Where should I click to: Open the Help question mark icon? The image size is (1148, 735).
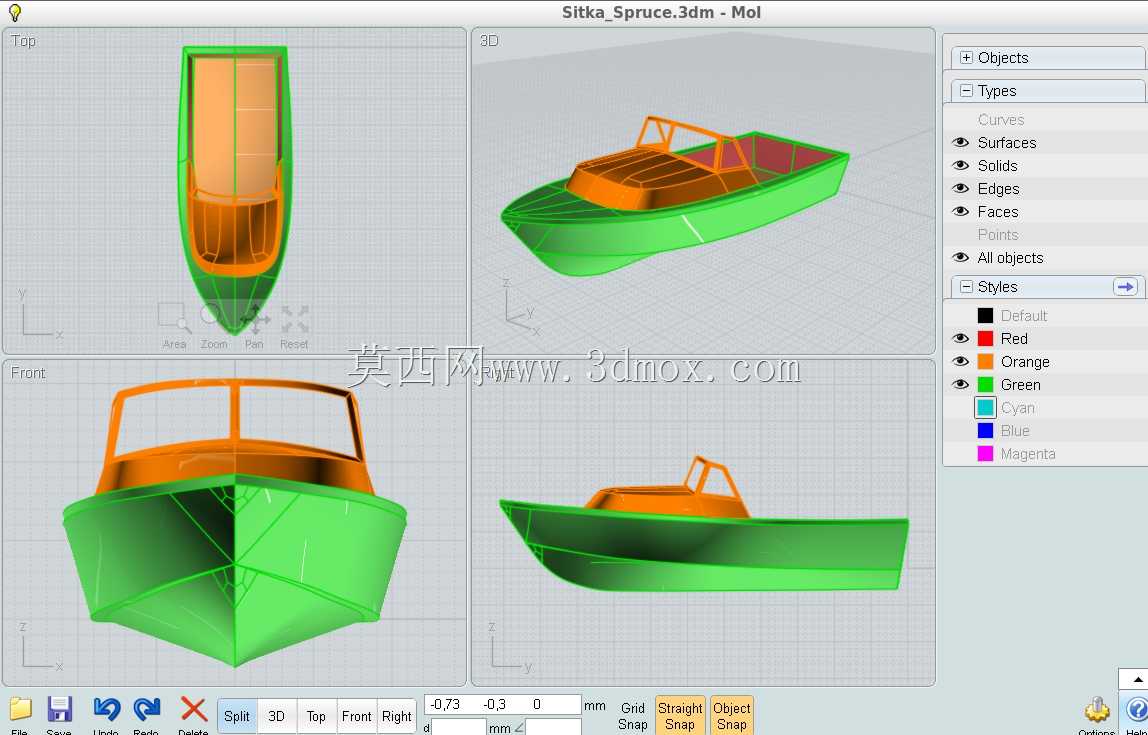(1136, 710)
